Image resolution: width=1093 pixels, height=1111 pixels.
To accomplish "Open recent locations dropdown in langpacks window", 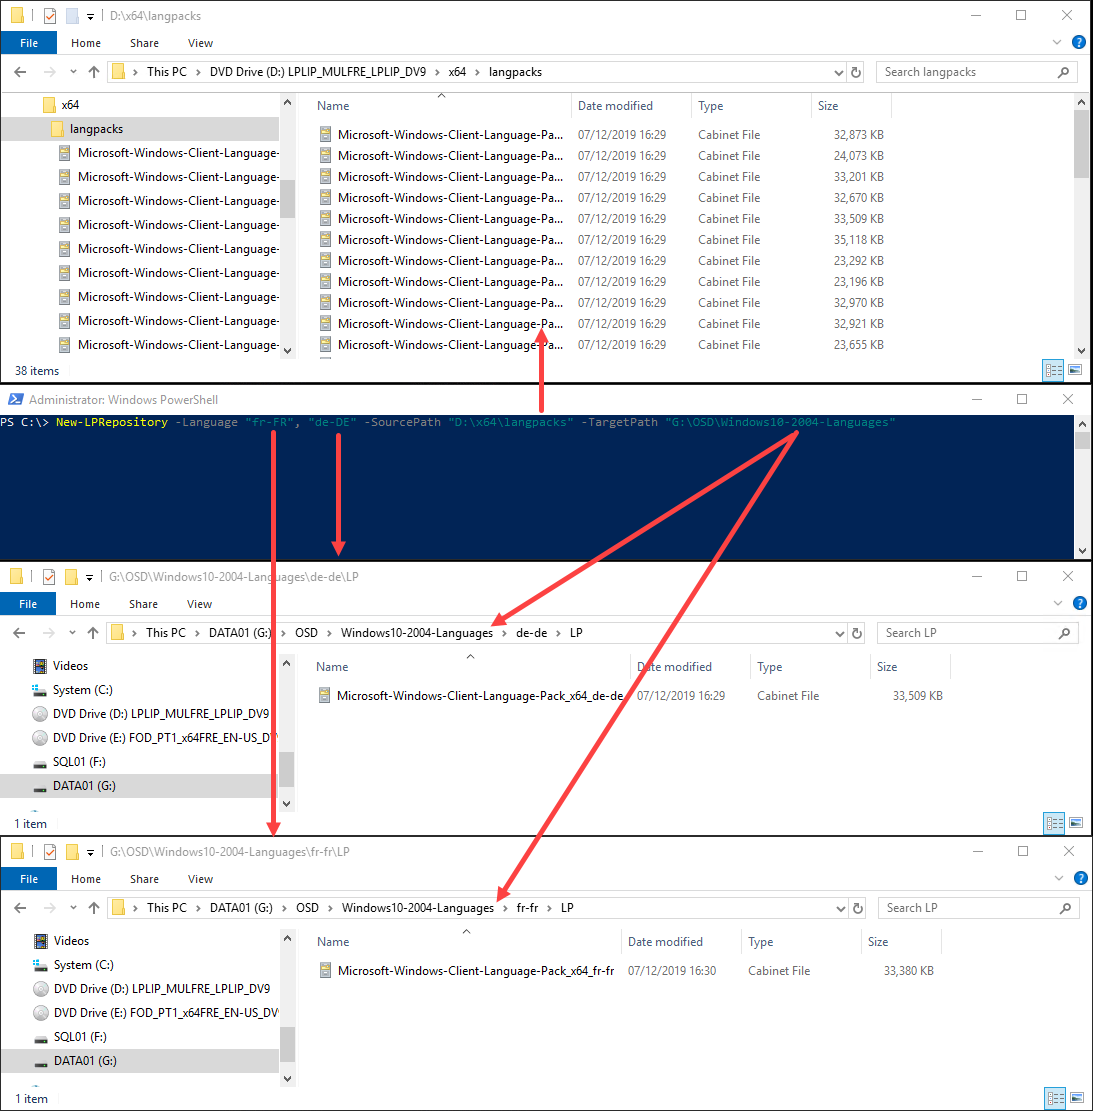I will point(73,72).
